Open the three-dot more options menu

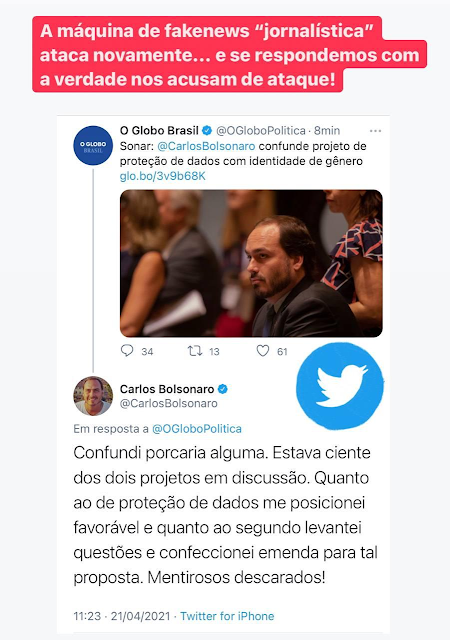375,131
